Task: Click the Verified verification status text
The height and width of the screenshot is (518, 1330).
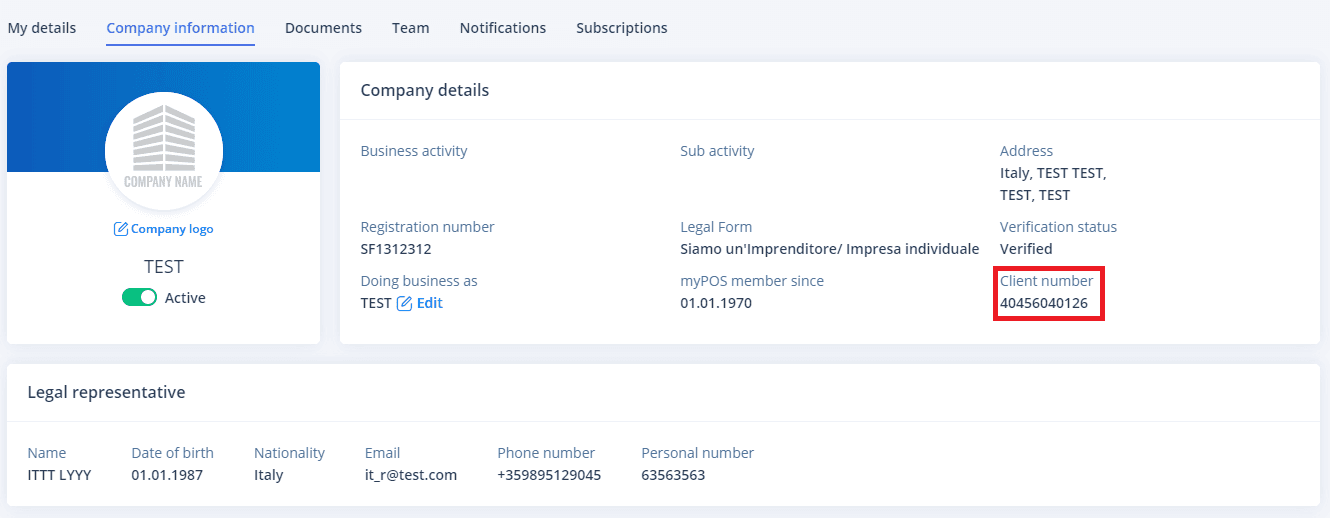Action: click(1026, 249)
